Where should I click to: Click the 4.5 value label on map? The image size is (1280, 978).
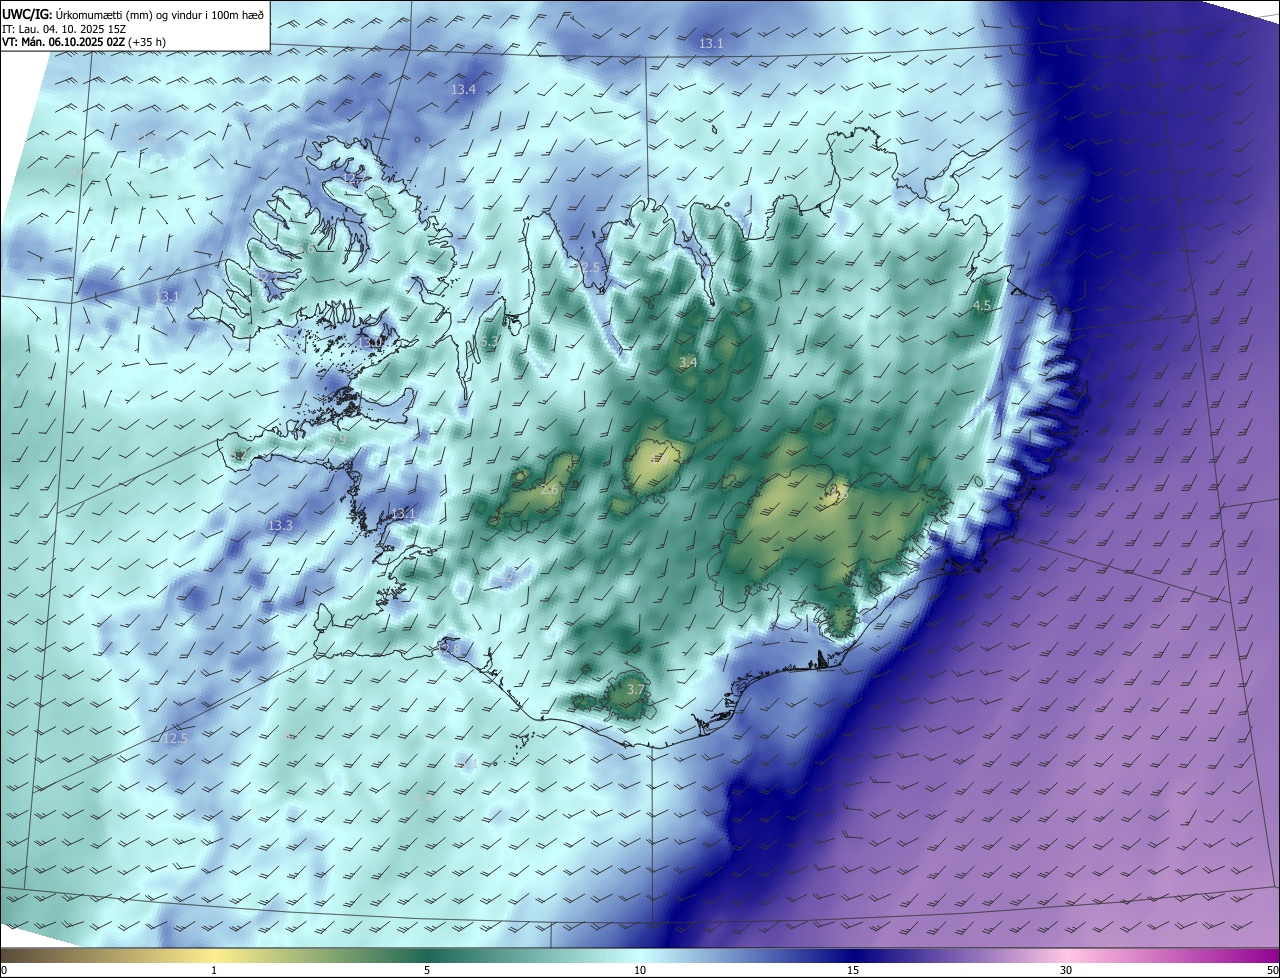coord(982,305)
